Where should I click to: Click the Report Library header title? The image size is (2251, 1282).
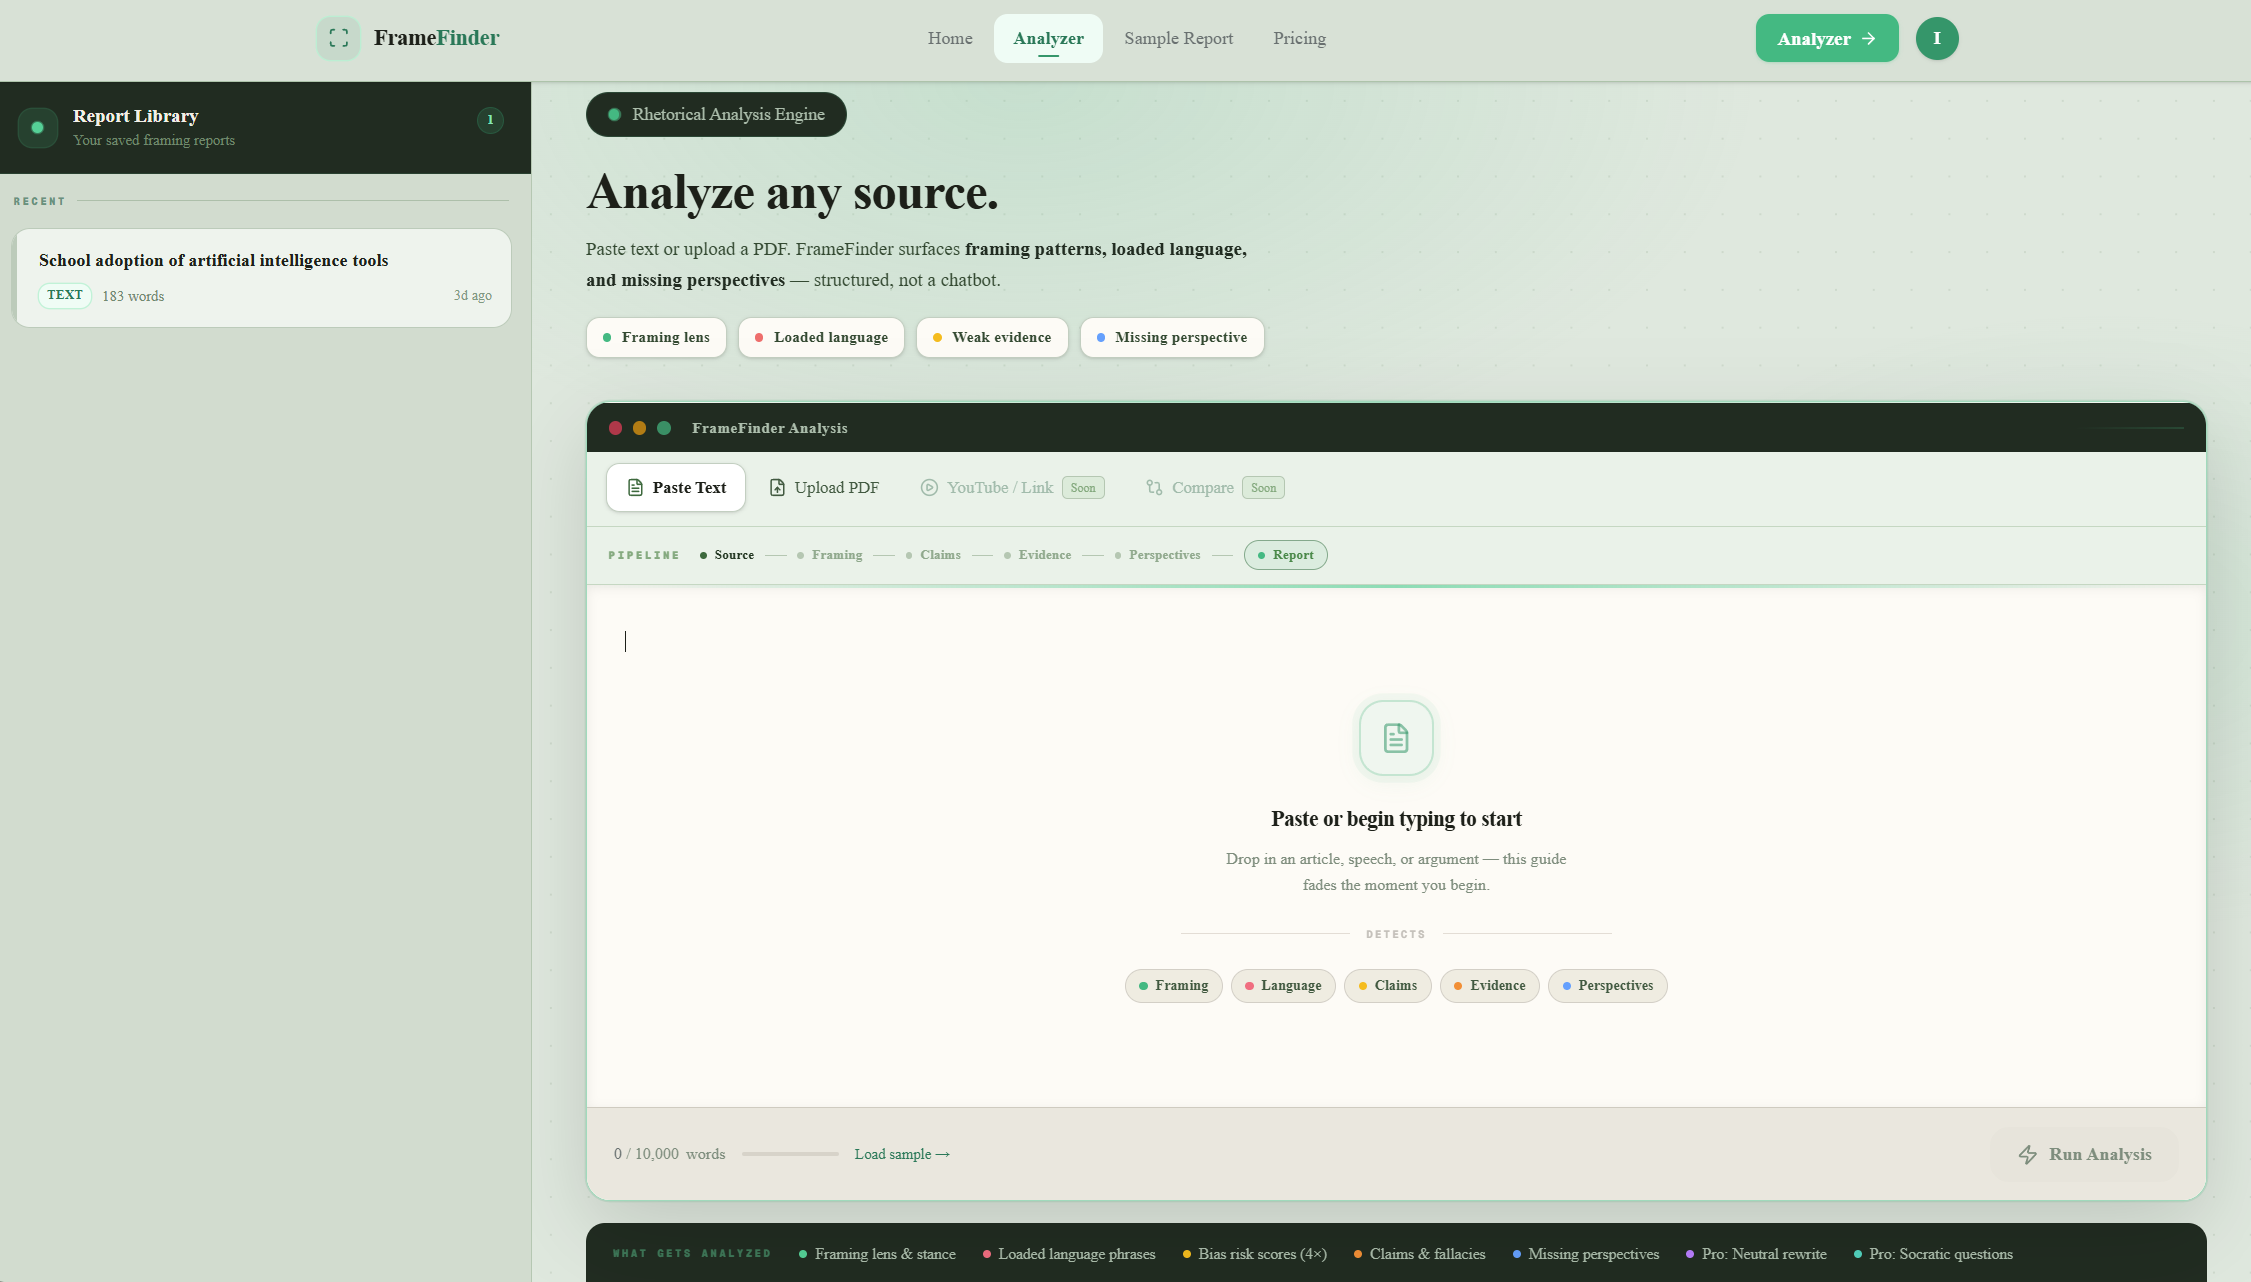[x=136, y=116]
